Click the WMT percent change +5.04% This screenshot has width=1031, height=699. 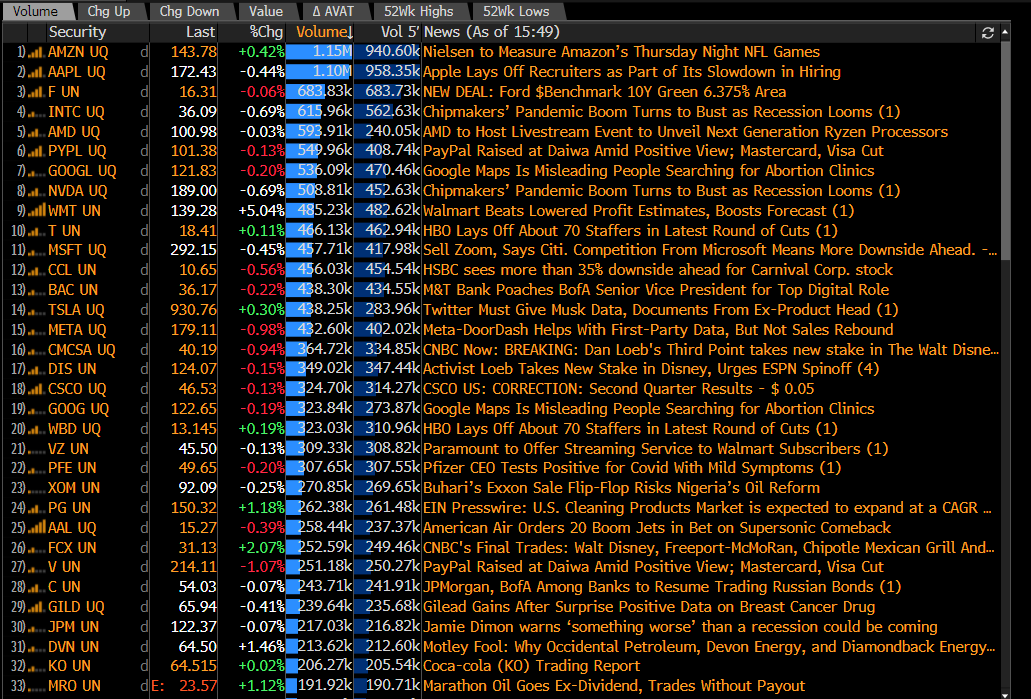[261, 211]
